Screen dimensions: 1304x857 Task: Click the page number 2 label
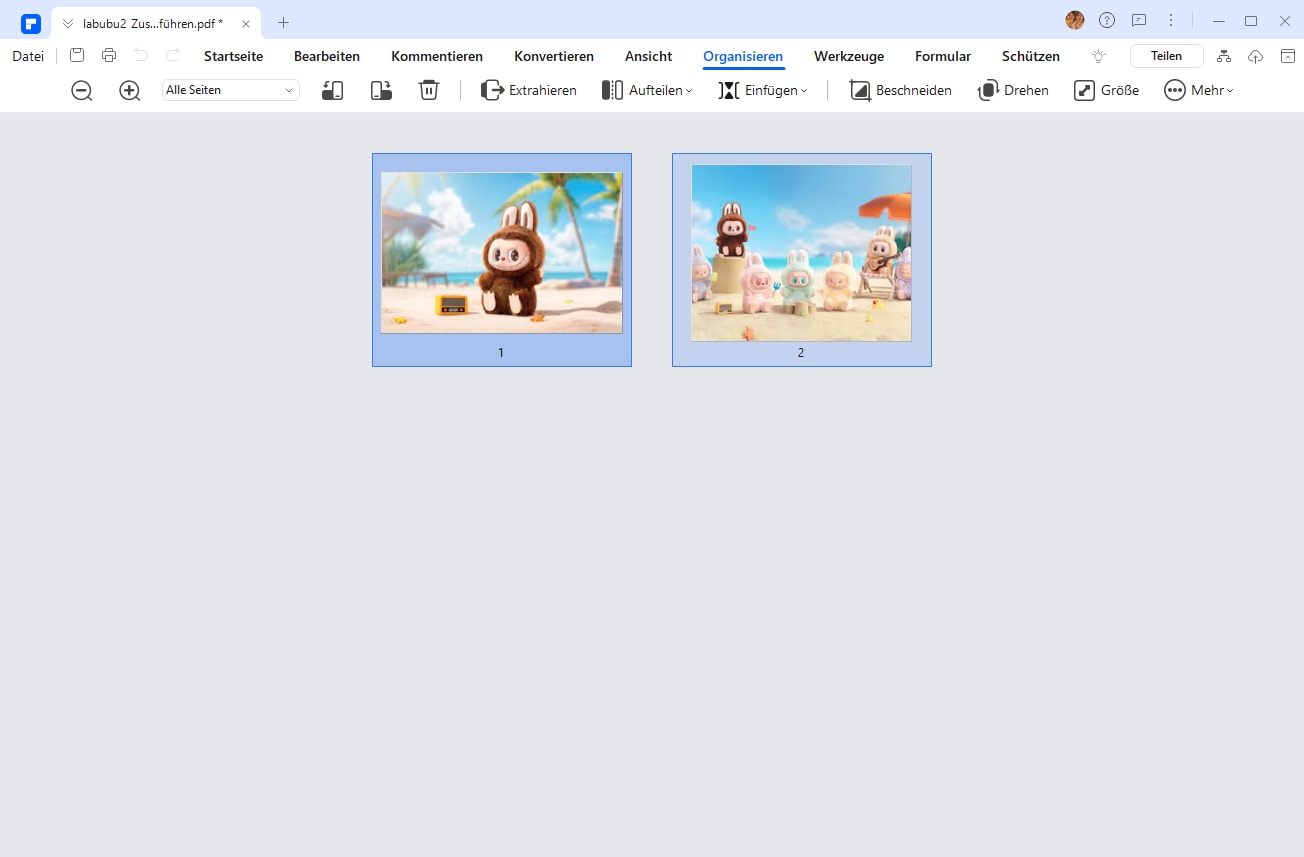click(801, 353)
